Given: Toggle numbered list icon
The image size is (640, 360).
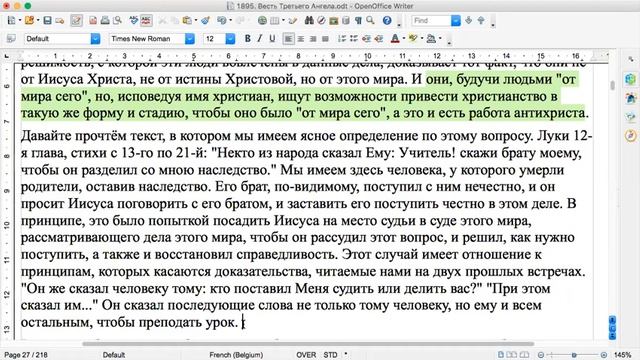Looking at the screenshot, I should (342, 39).
